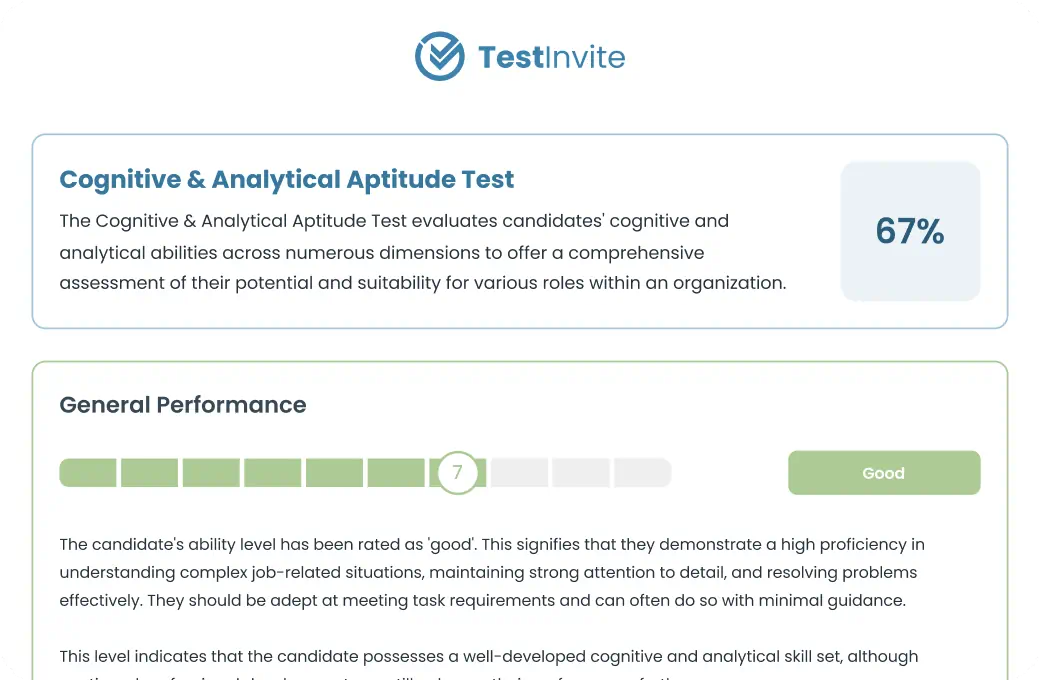Screen dimensions: 1040x680
Task: Click the fifth green progress segment
Action: point(334,472)
